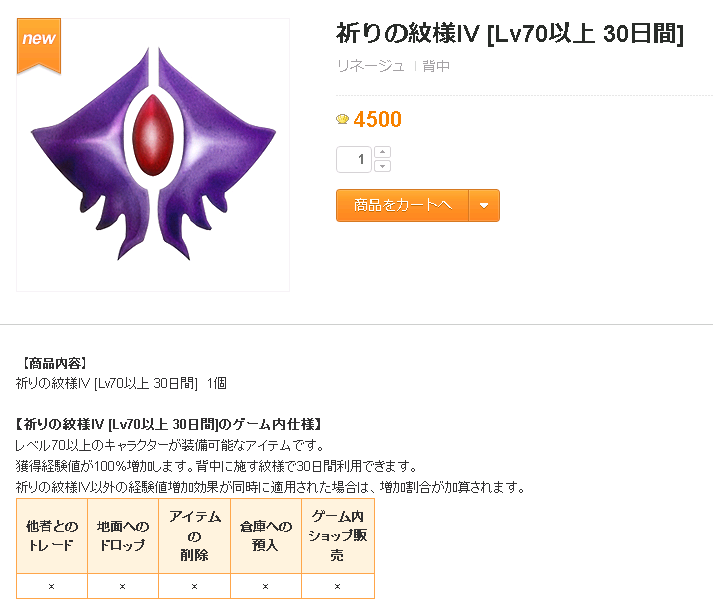Increase quantity with up stepper arrow
The height and width of the screenshot is (611, 713).
(382, 152)
